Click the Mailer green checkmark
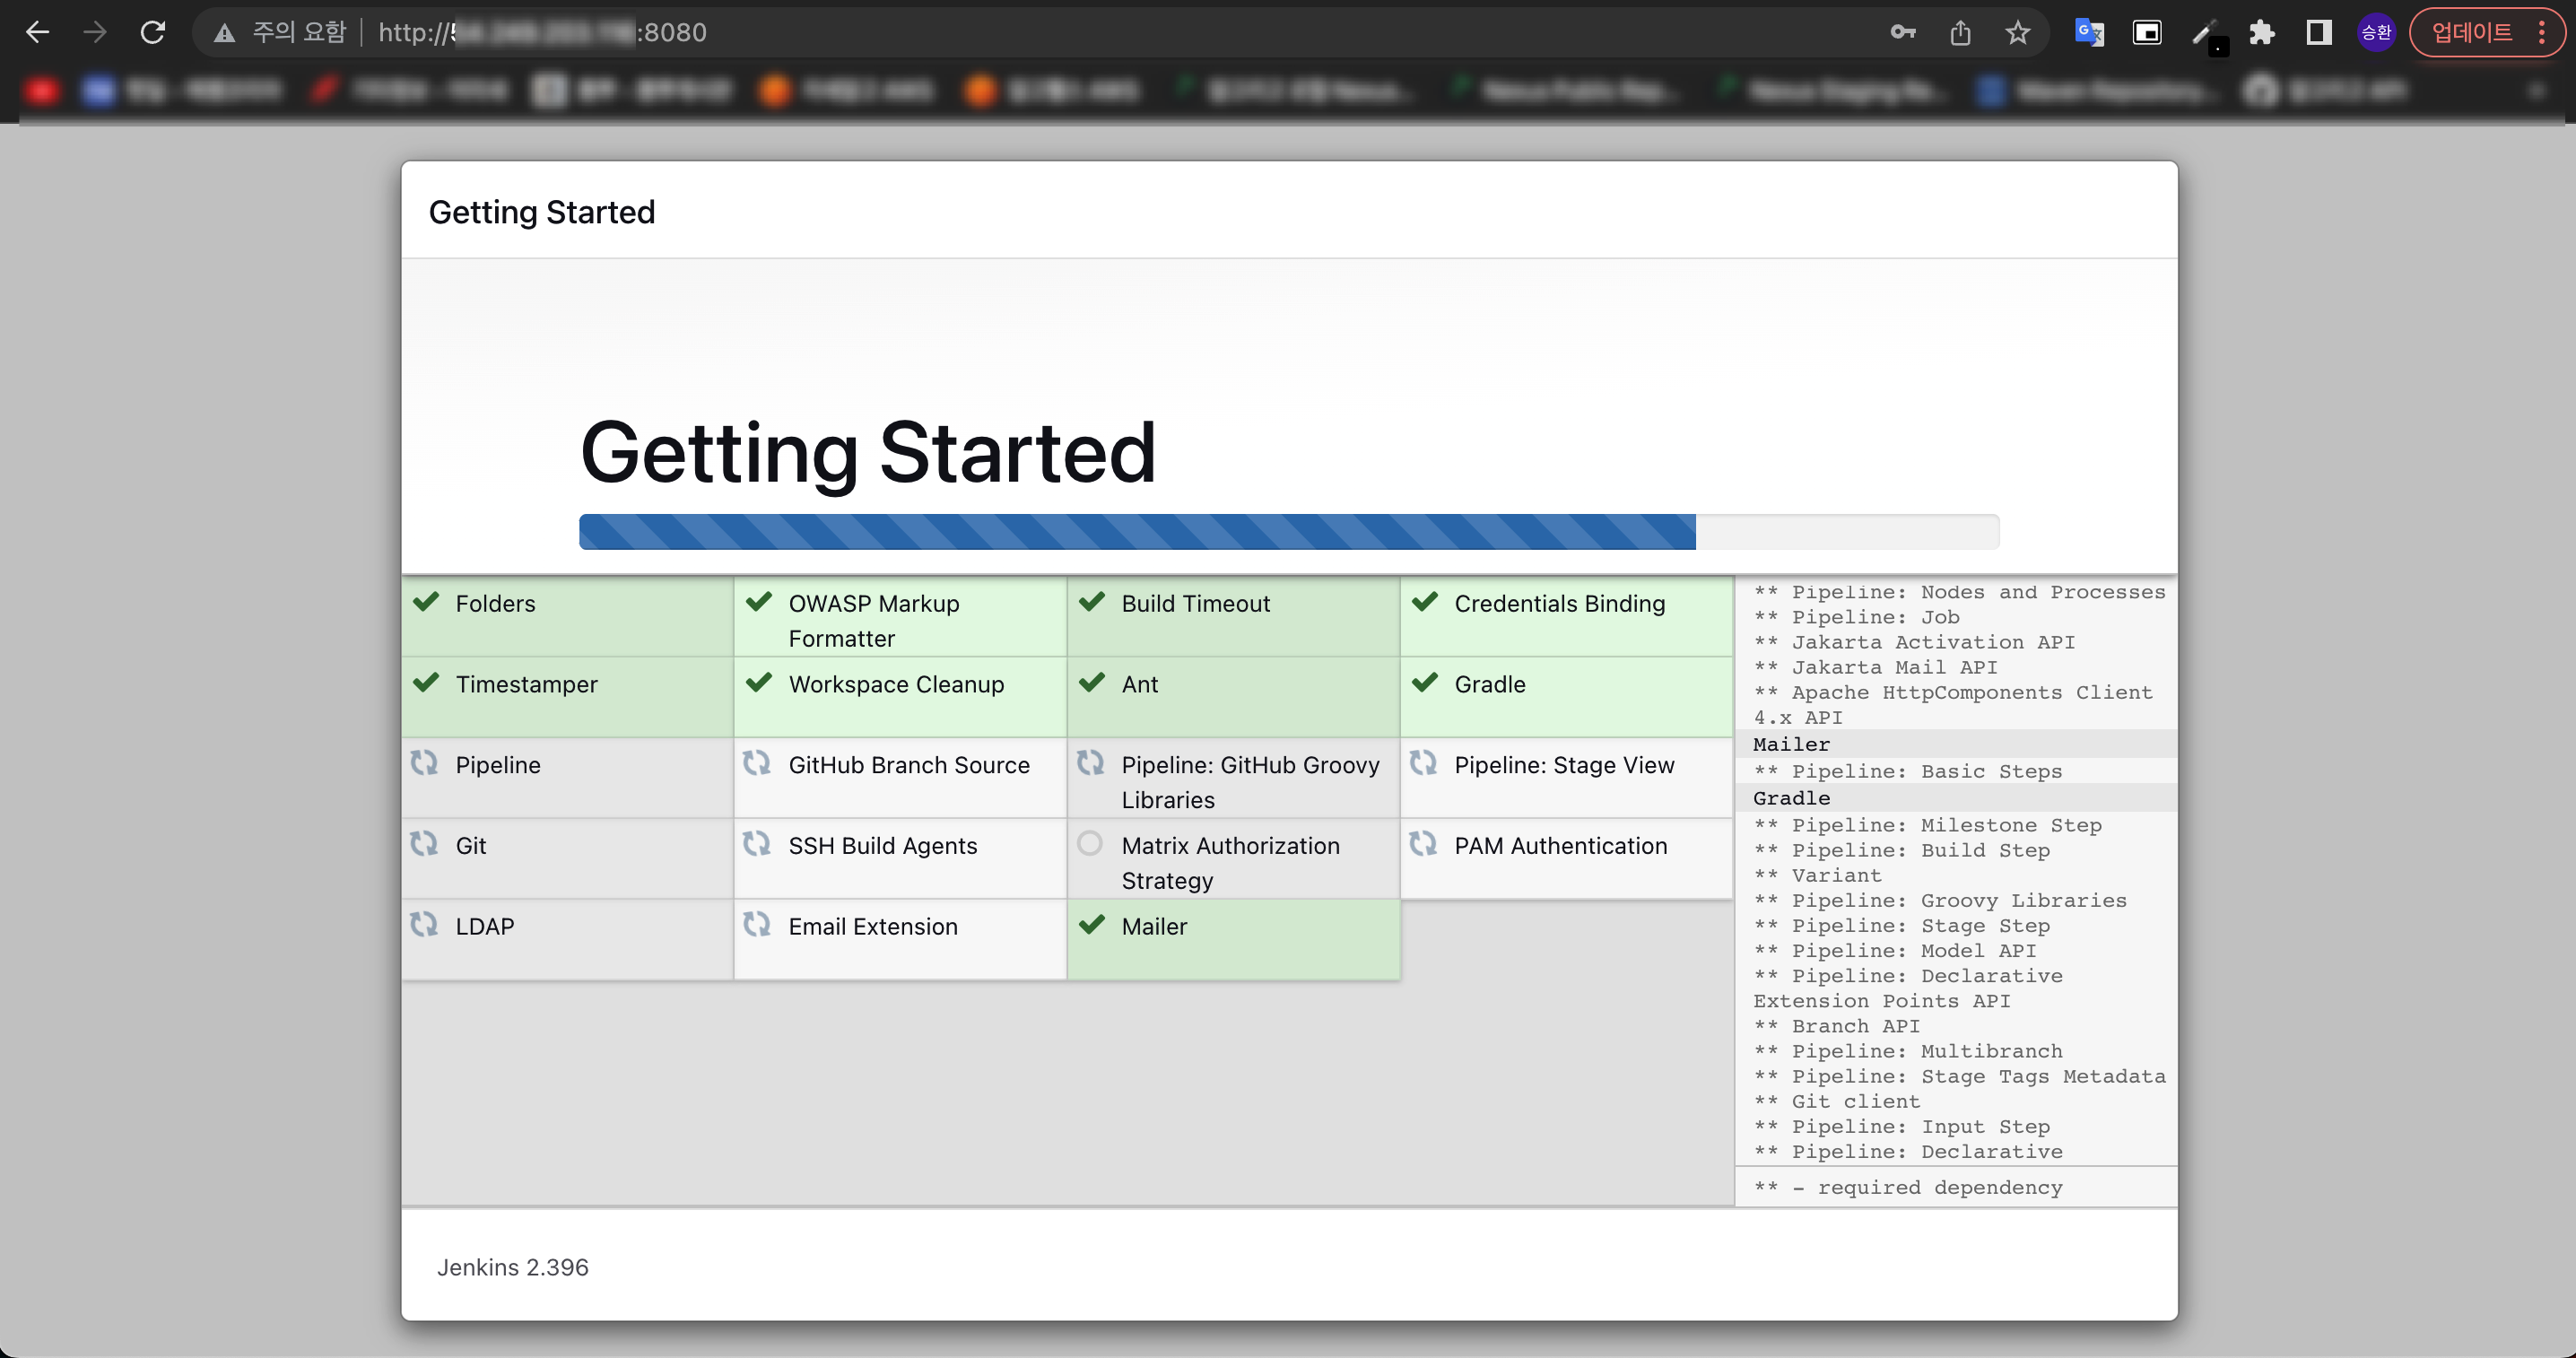The width and height of the screenshot is (2576, 1358). (x=1092, y=924)
